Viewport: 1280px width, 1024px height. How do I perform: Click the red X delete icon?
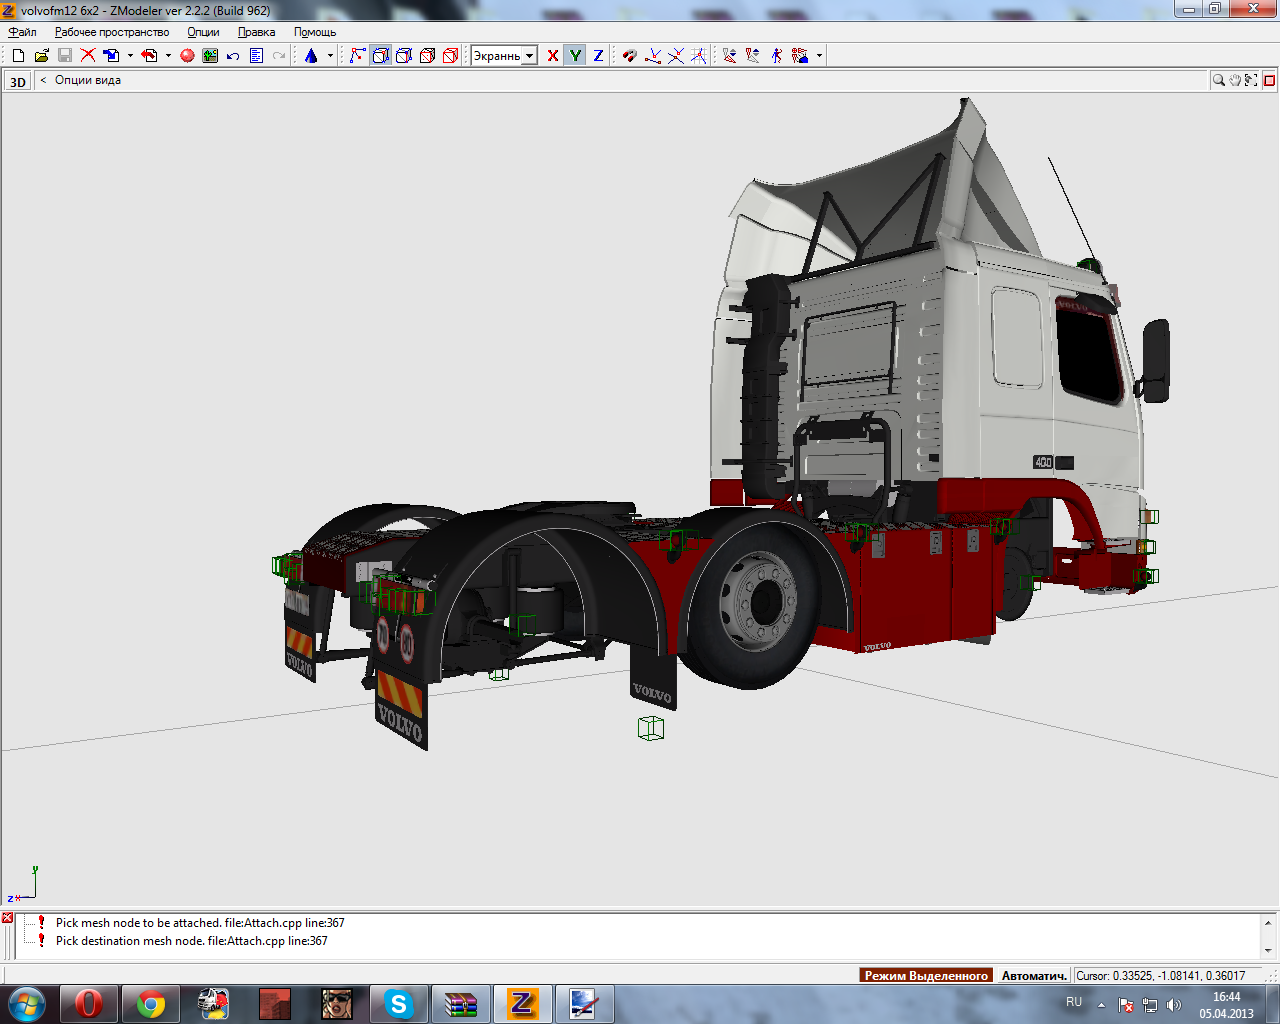coord(88,56)
